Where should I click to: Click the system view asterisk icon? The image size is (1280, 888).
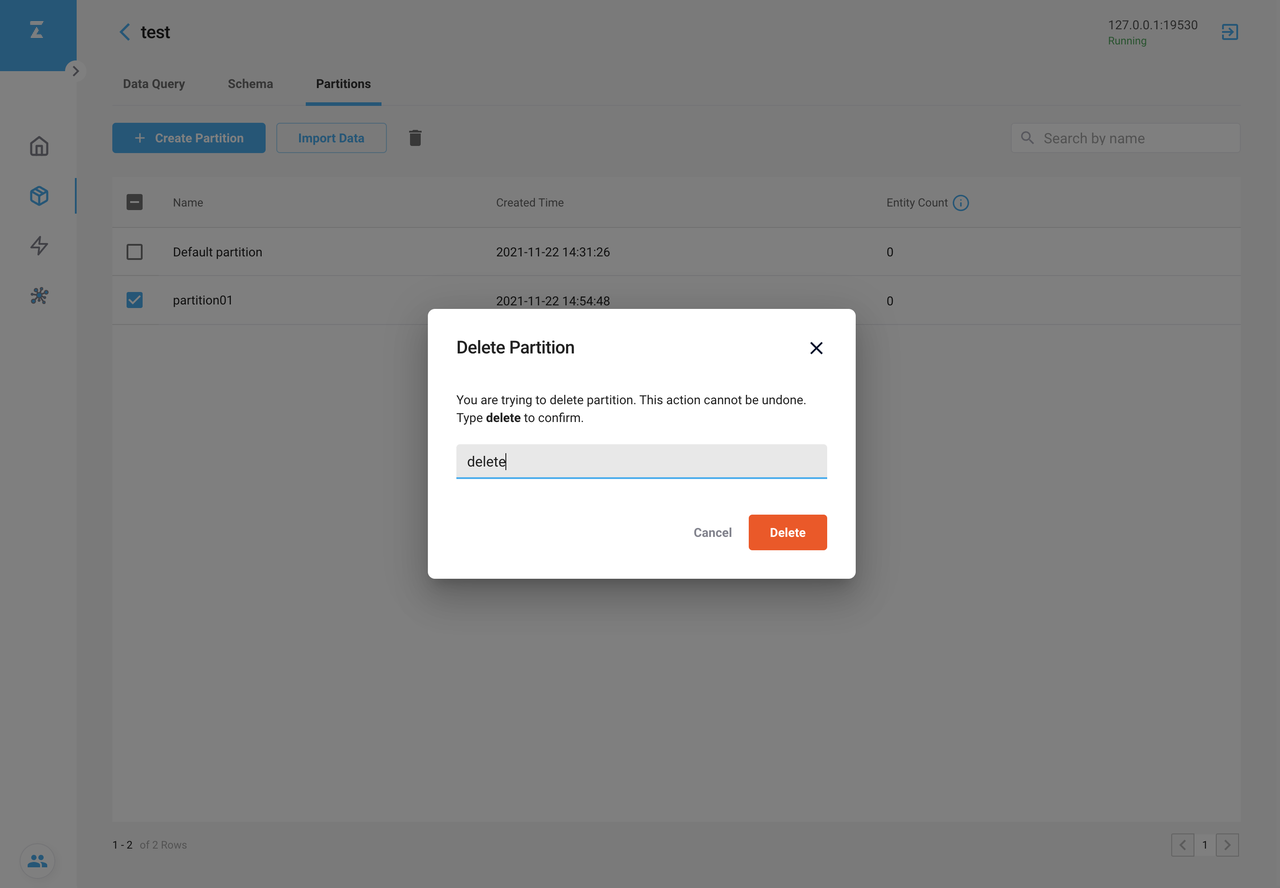(39, 296)
